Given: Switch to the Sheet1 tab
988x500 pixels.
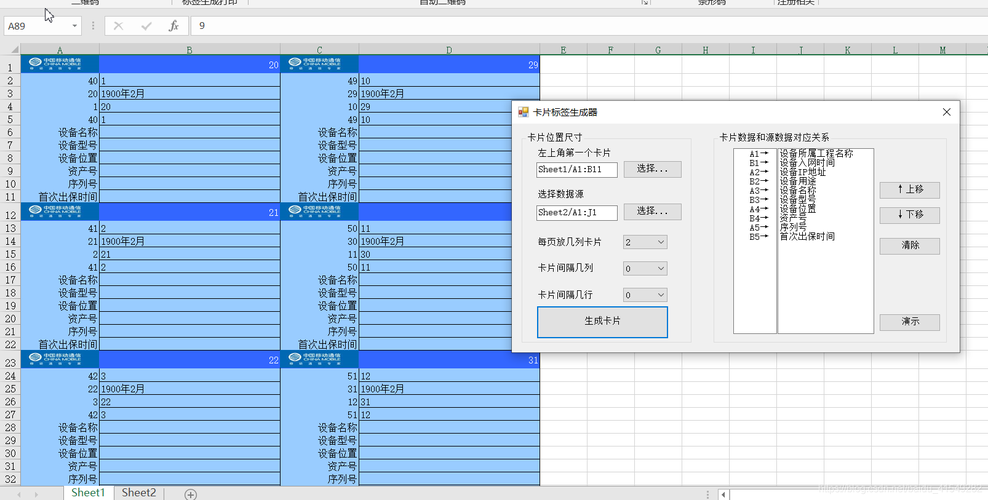Looking at the screenshot, I should [88, 492].
